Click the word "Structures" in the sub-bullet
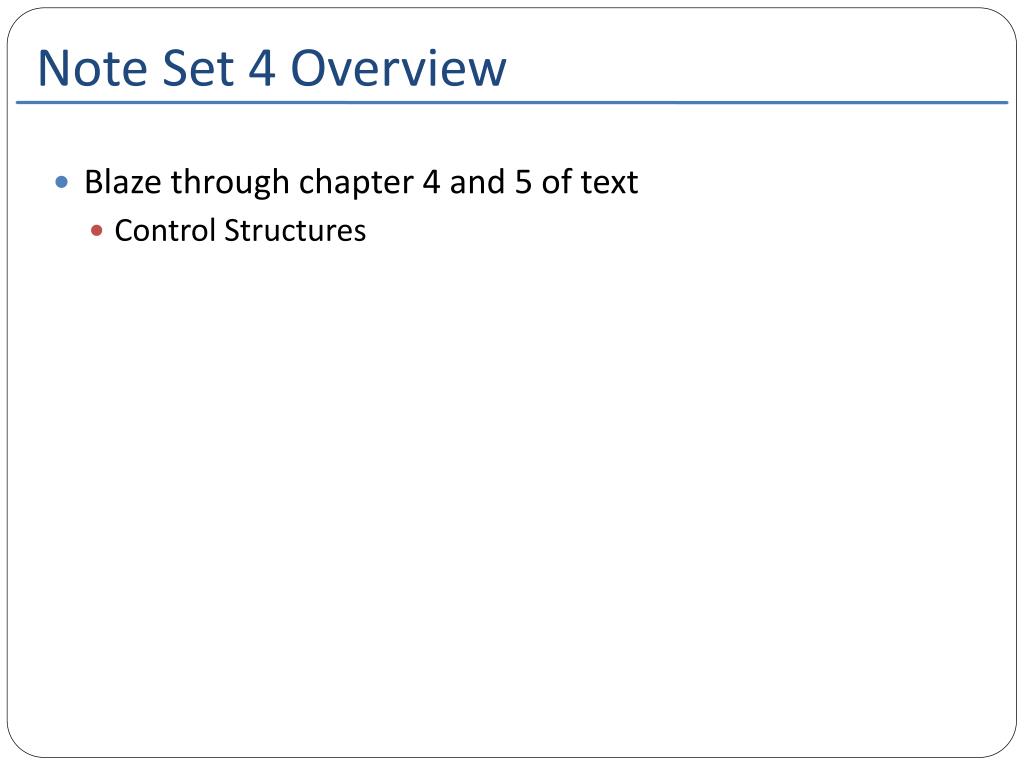1024x768 pixels. [295, 231]
